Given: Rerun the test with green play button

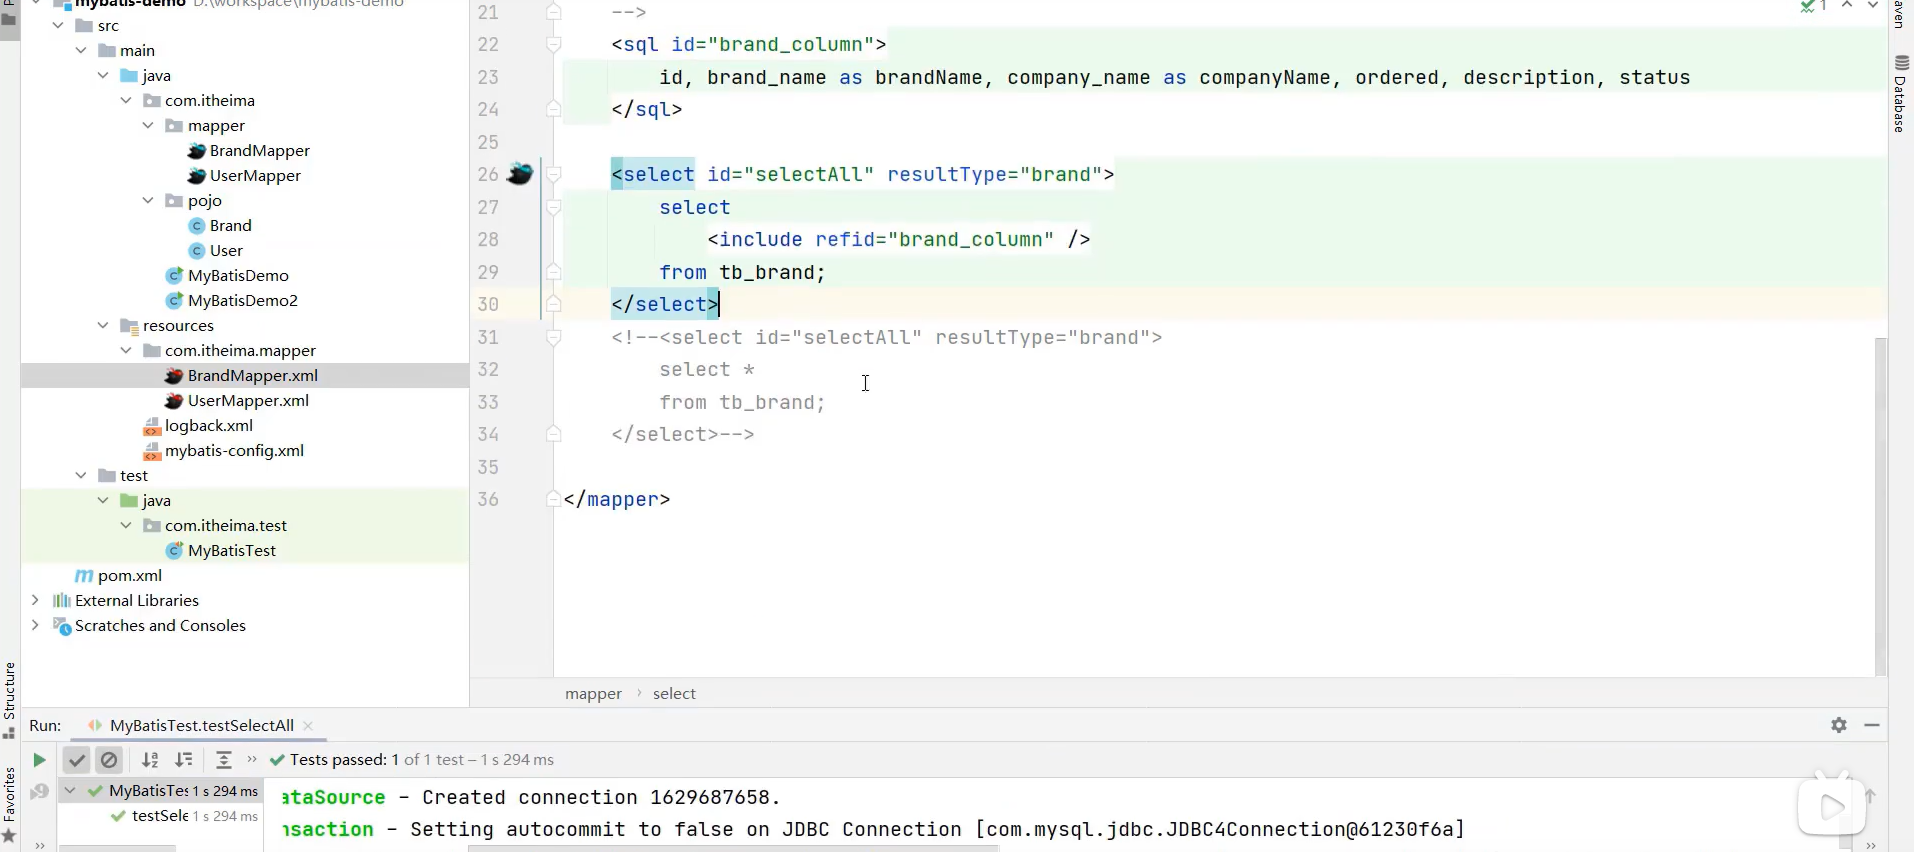Looking at the screenshot, I should (39, 760).
